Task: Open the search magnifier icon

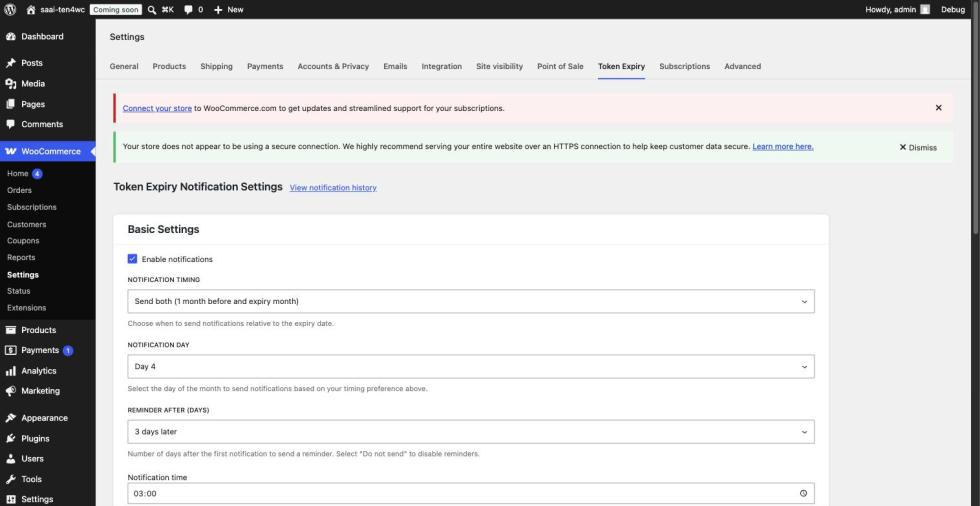Action: pos(152,10)
